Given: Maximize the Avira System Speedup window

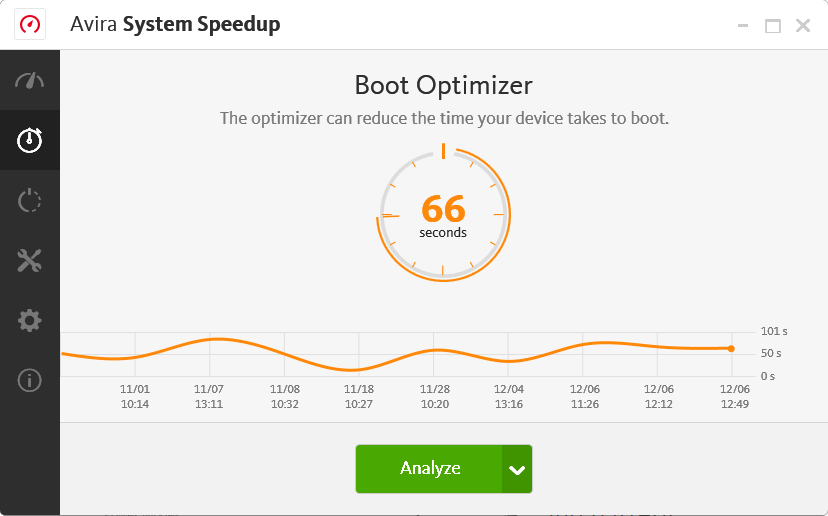Looking at the screenshot, I should [x=773, y=26].
